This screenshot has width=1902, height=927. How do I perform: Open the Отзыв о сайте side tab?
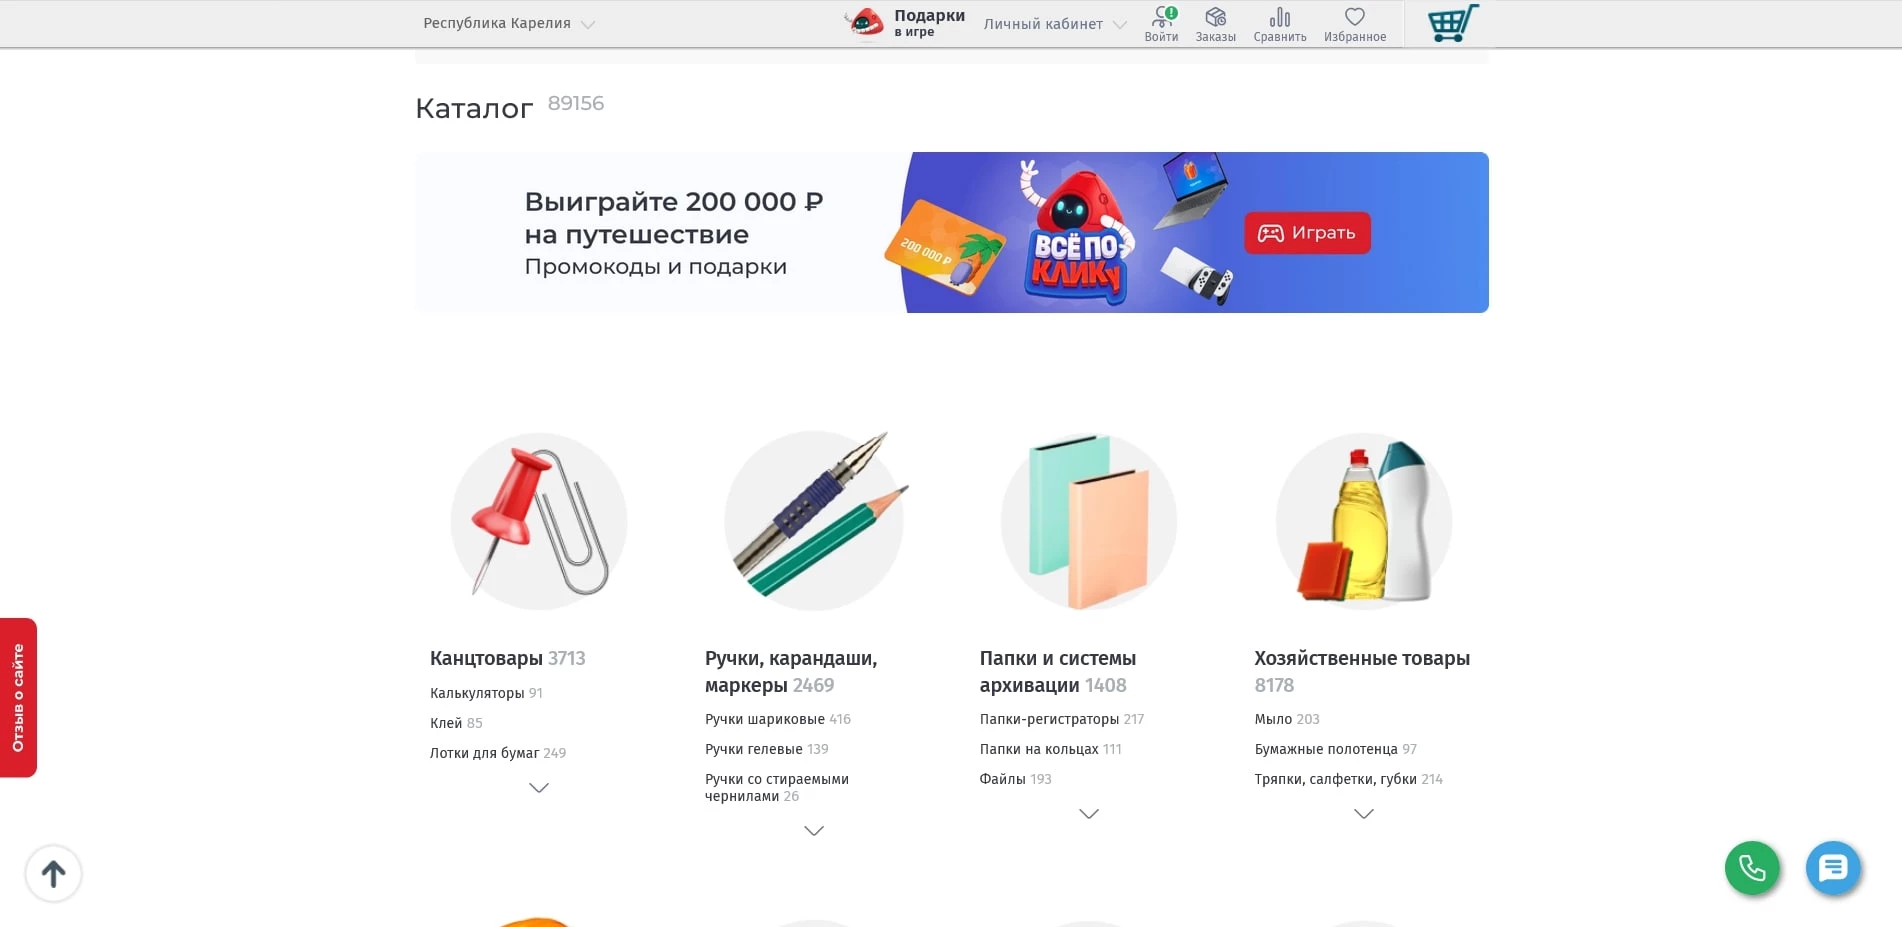(x=20, y=697)
